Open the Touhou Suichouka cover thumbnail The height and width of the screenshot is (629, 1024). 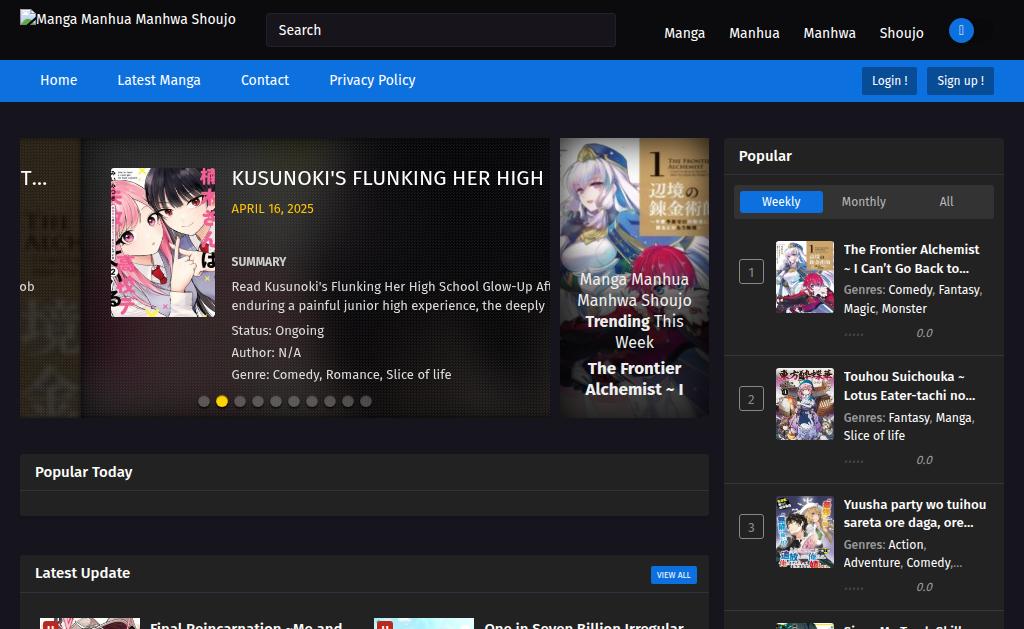(x=805, y=404)
